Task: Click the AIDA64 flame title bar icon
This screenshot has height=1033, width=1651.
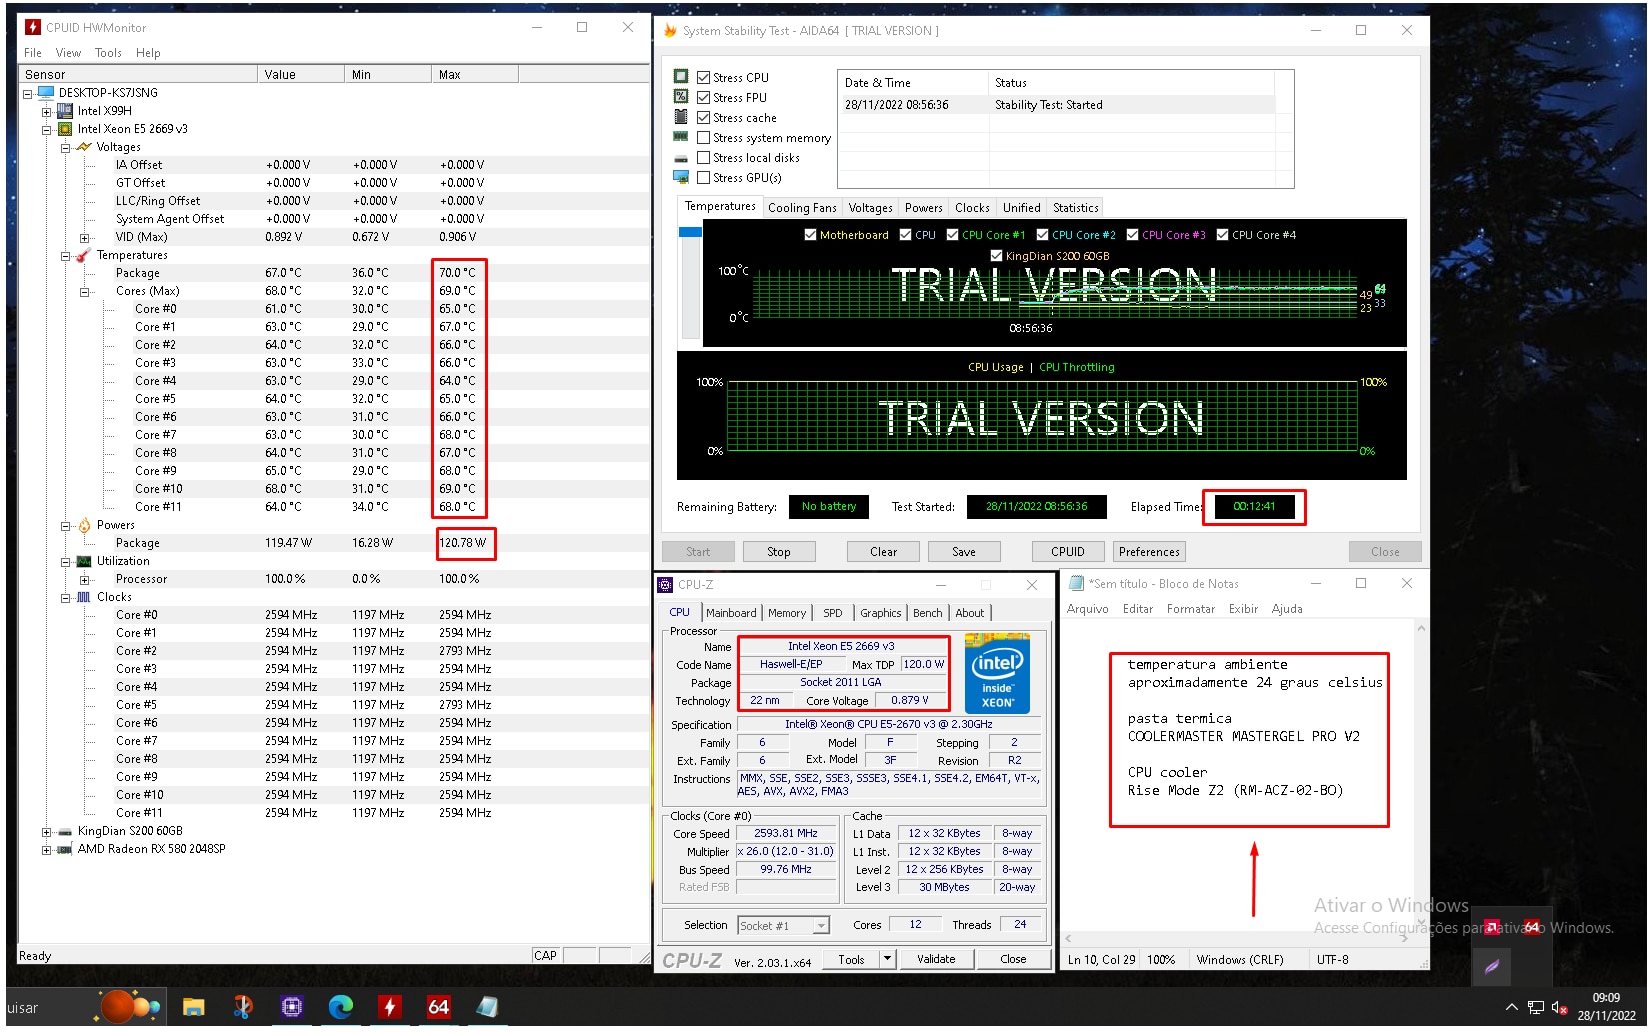Action: [x=670, y=31]
